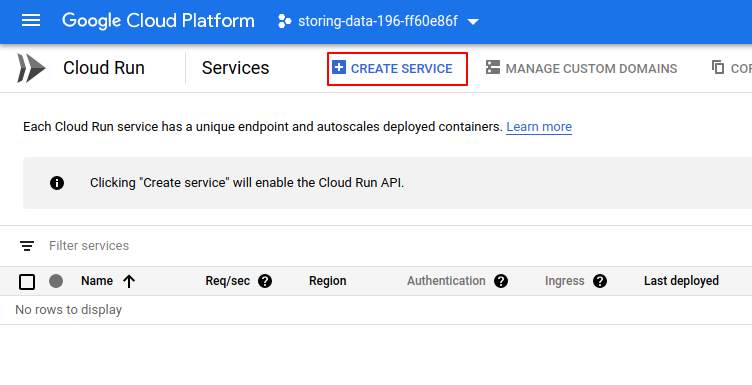This screenshot has width=752, height=385.
Task: Open MANAGE CUSTOM DOMAINS
Action: point(581,69)
